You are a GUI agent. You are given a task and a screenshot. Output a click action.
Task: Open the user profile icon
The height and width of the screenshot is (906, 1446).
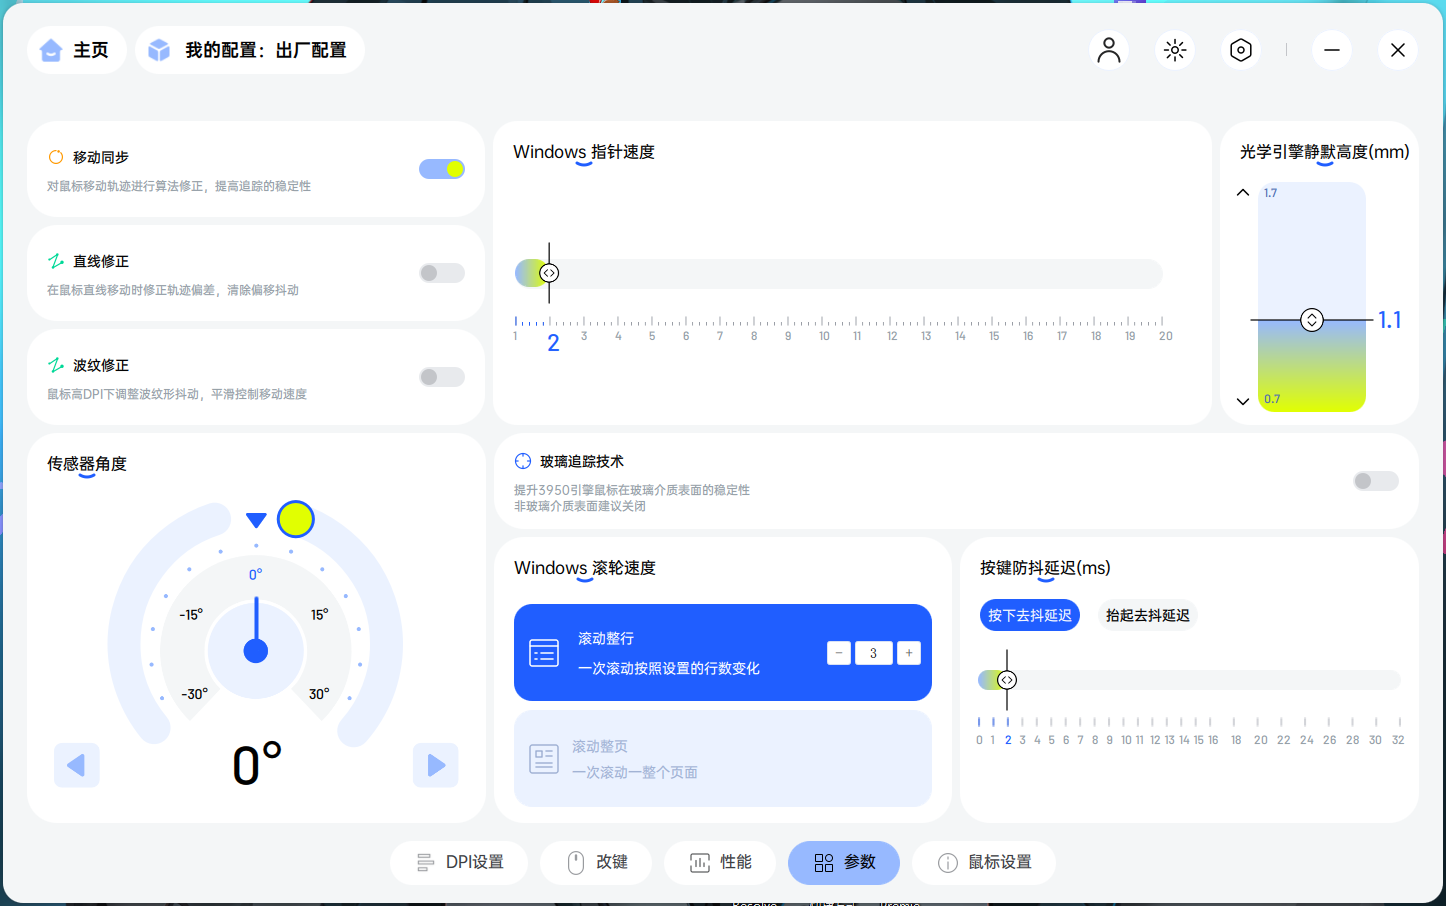[x=1108, y=49]
